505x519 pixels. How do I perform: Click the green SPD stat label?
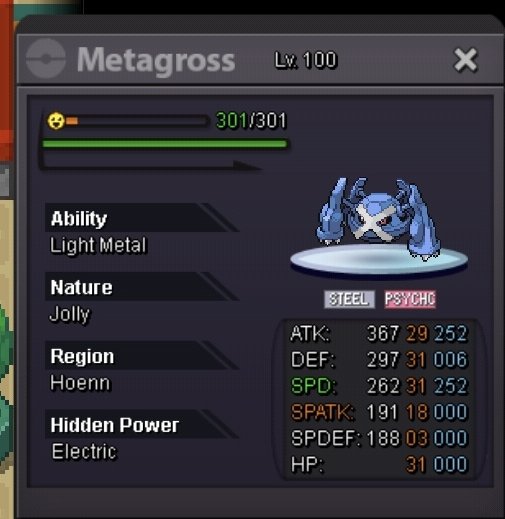click(x=313, y=386)
